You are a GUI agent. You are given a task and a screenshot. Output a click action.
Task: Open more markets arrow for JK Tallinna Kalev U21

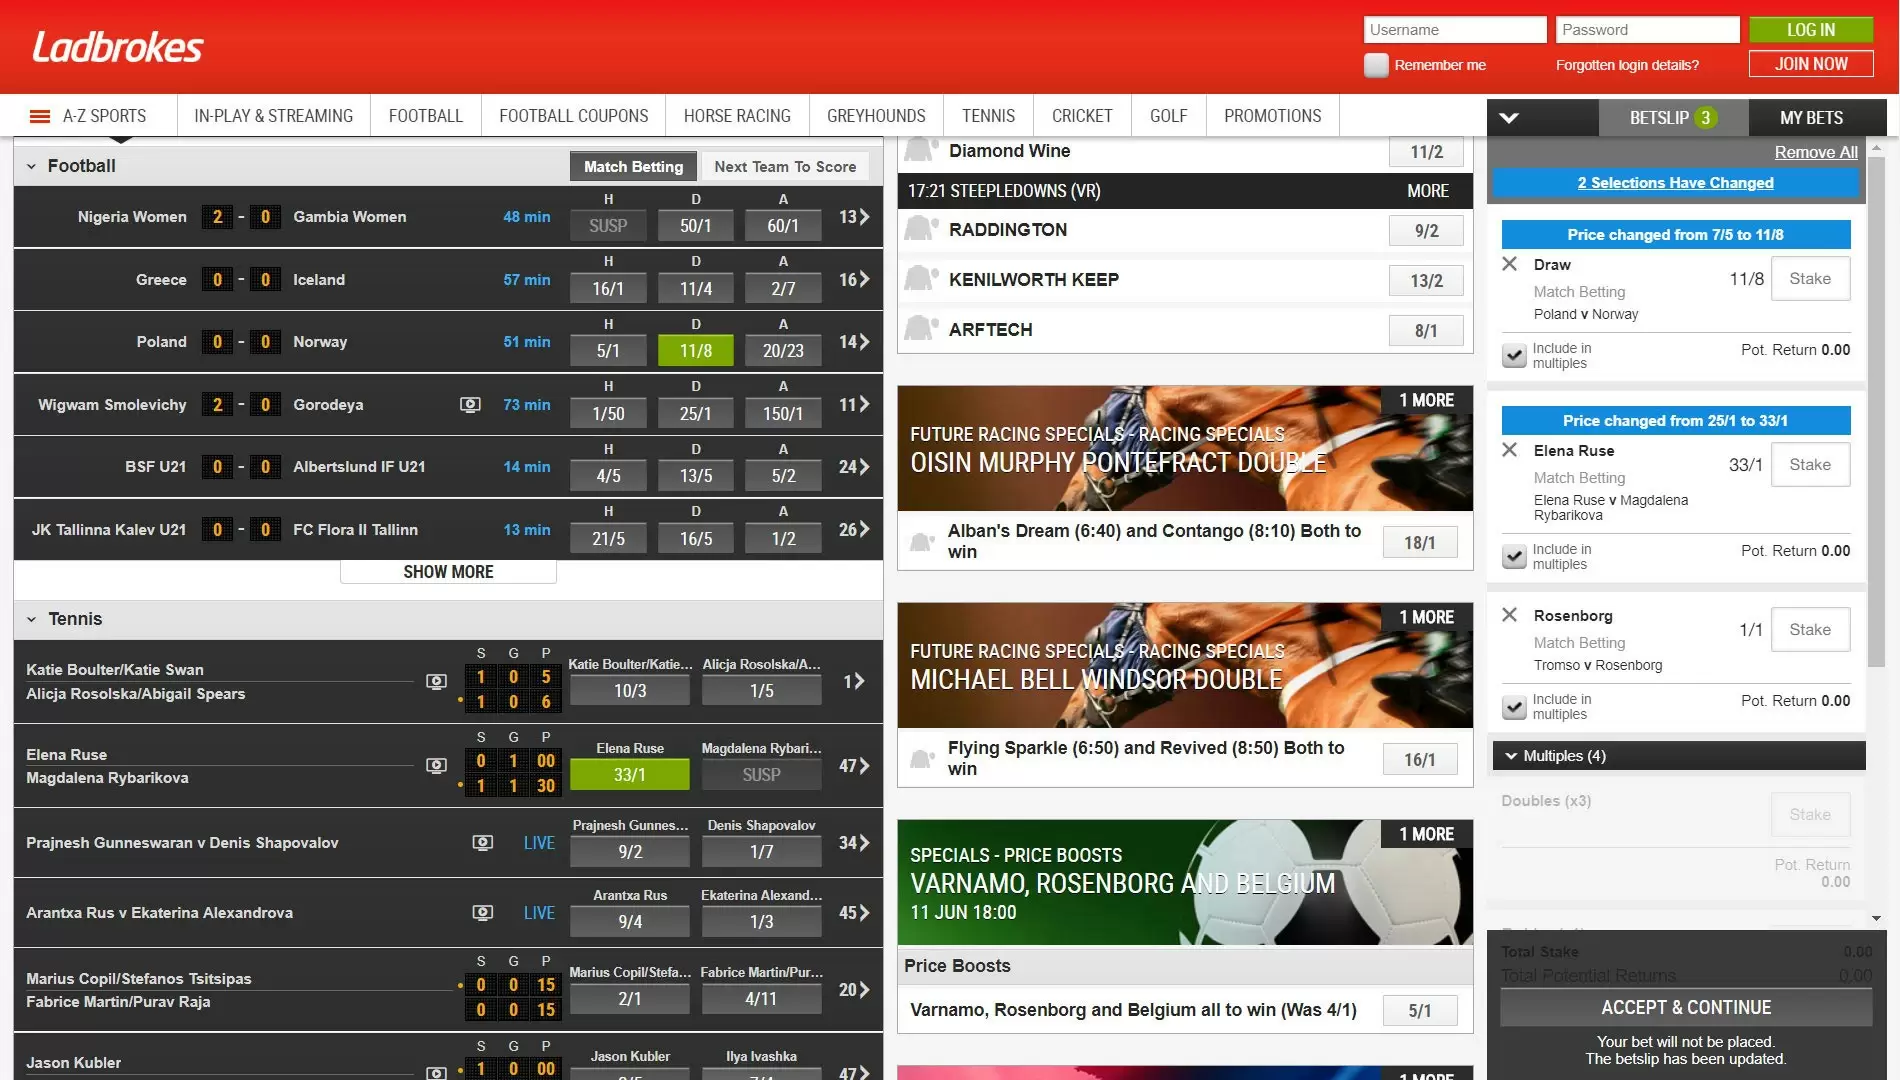click(x=855, y=529)
